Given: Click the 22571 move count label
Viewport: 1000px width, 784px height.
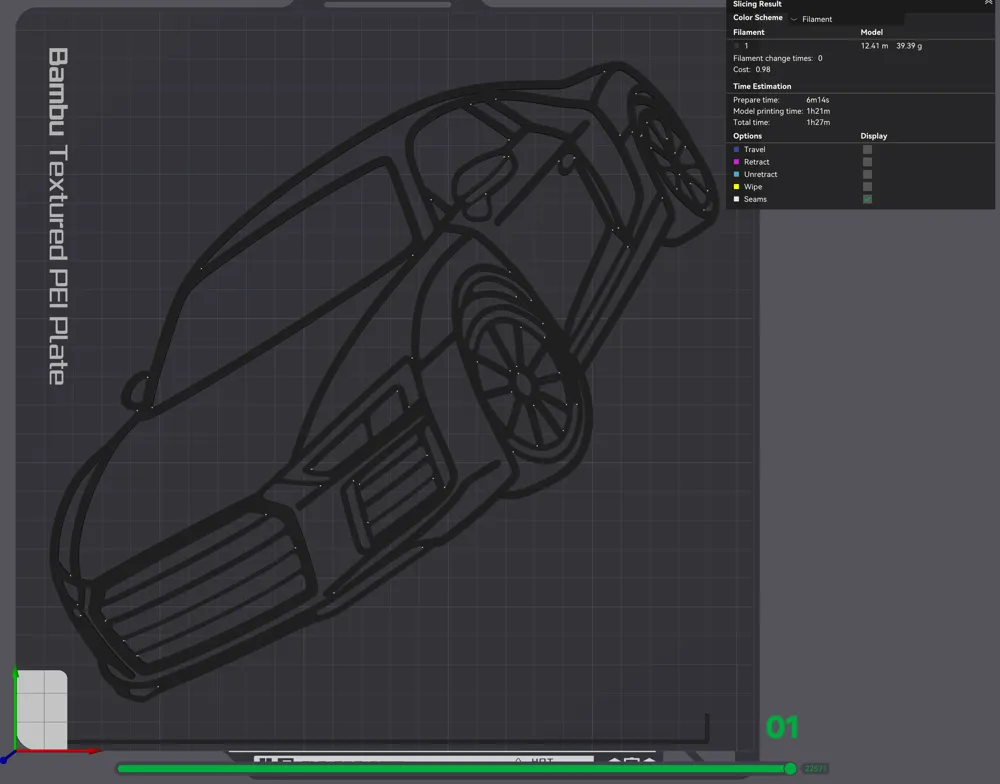Looking at the screenshot, I should click(815, 769).
